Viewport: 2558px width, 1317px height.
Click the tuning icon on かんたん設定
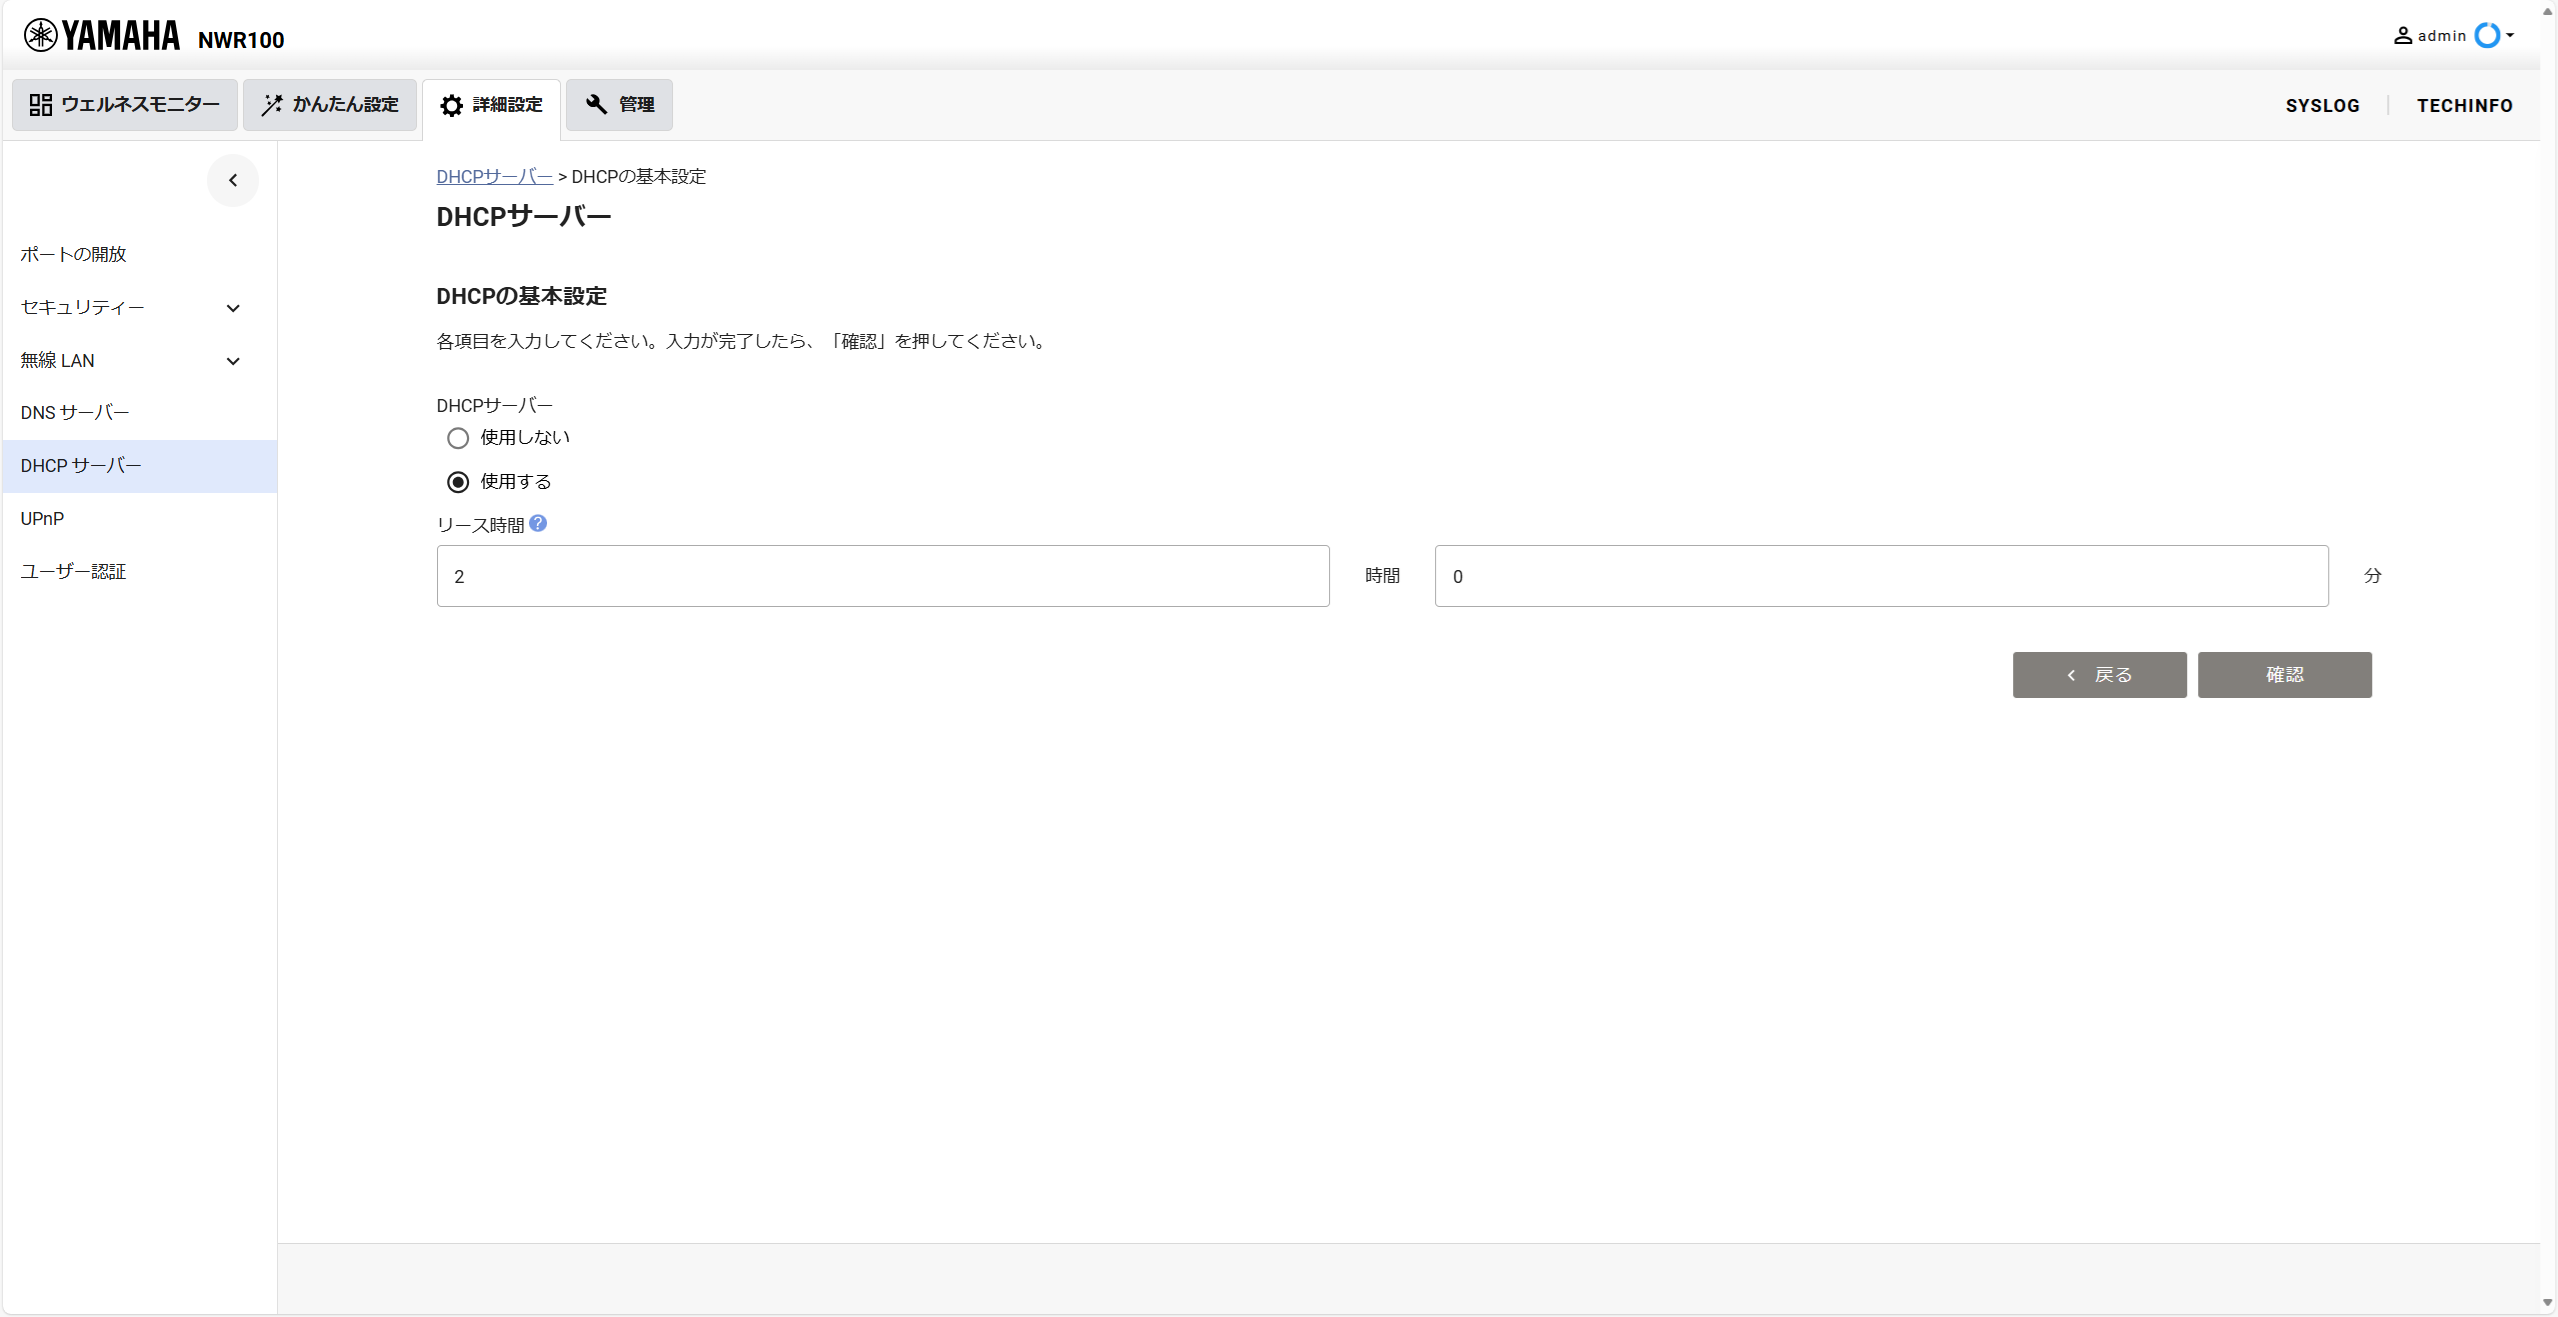[270, 104]
